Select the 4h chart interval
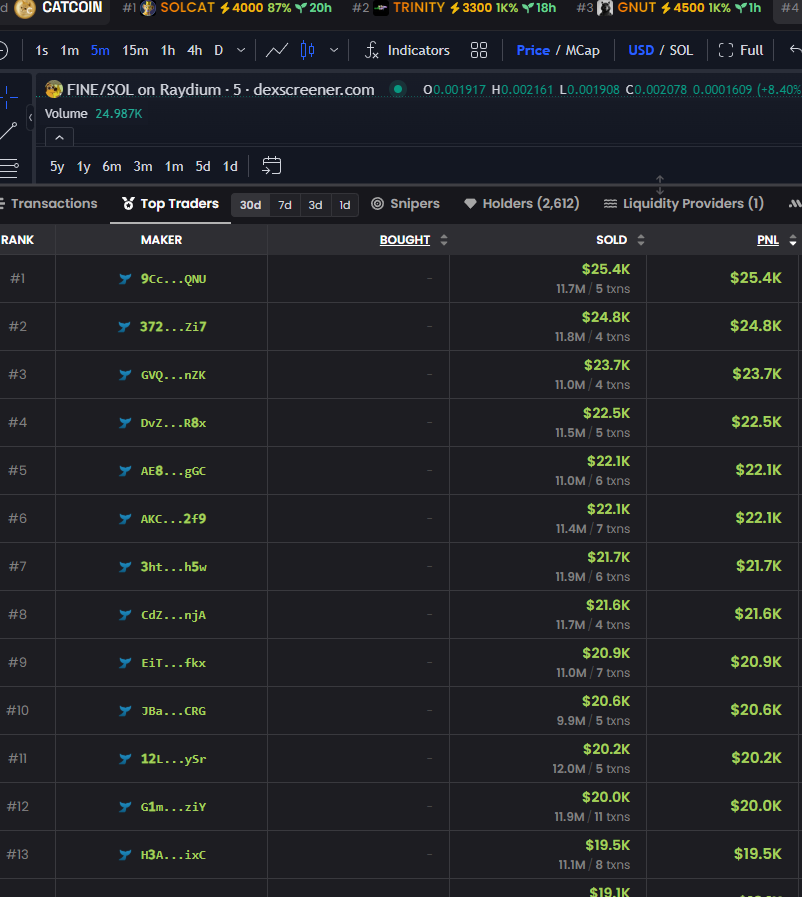The width and height of the screenshot is (802, 897). point(194,50)
